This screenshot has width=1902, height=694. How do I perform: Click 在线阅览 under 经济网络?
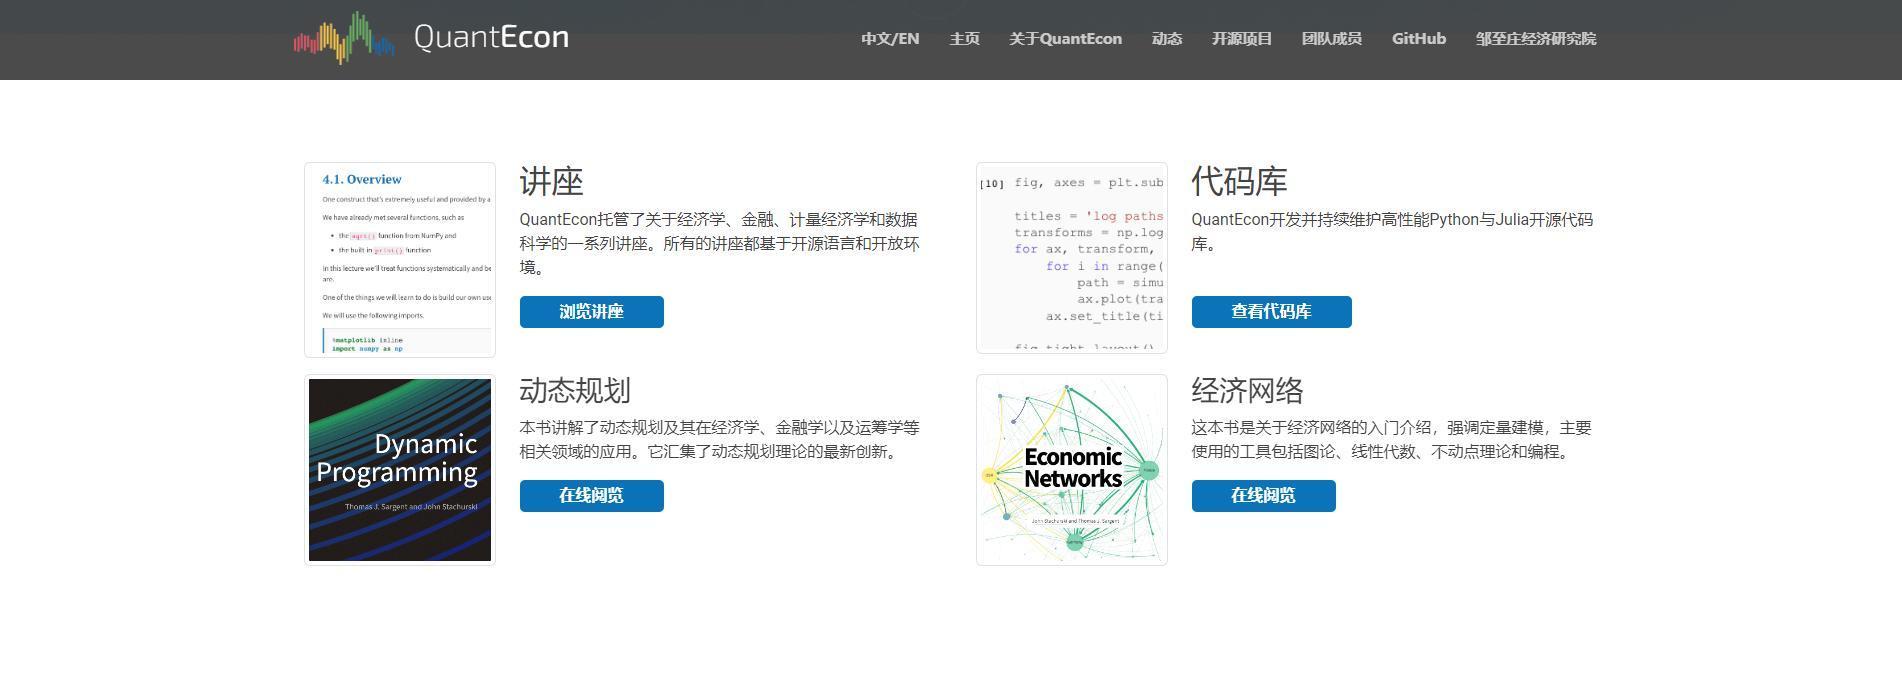1263,496
